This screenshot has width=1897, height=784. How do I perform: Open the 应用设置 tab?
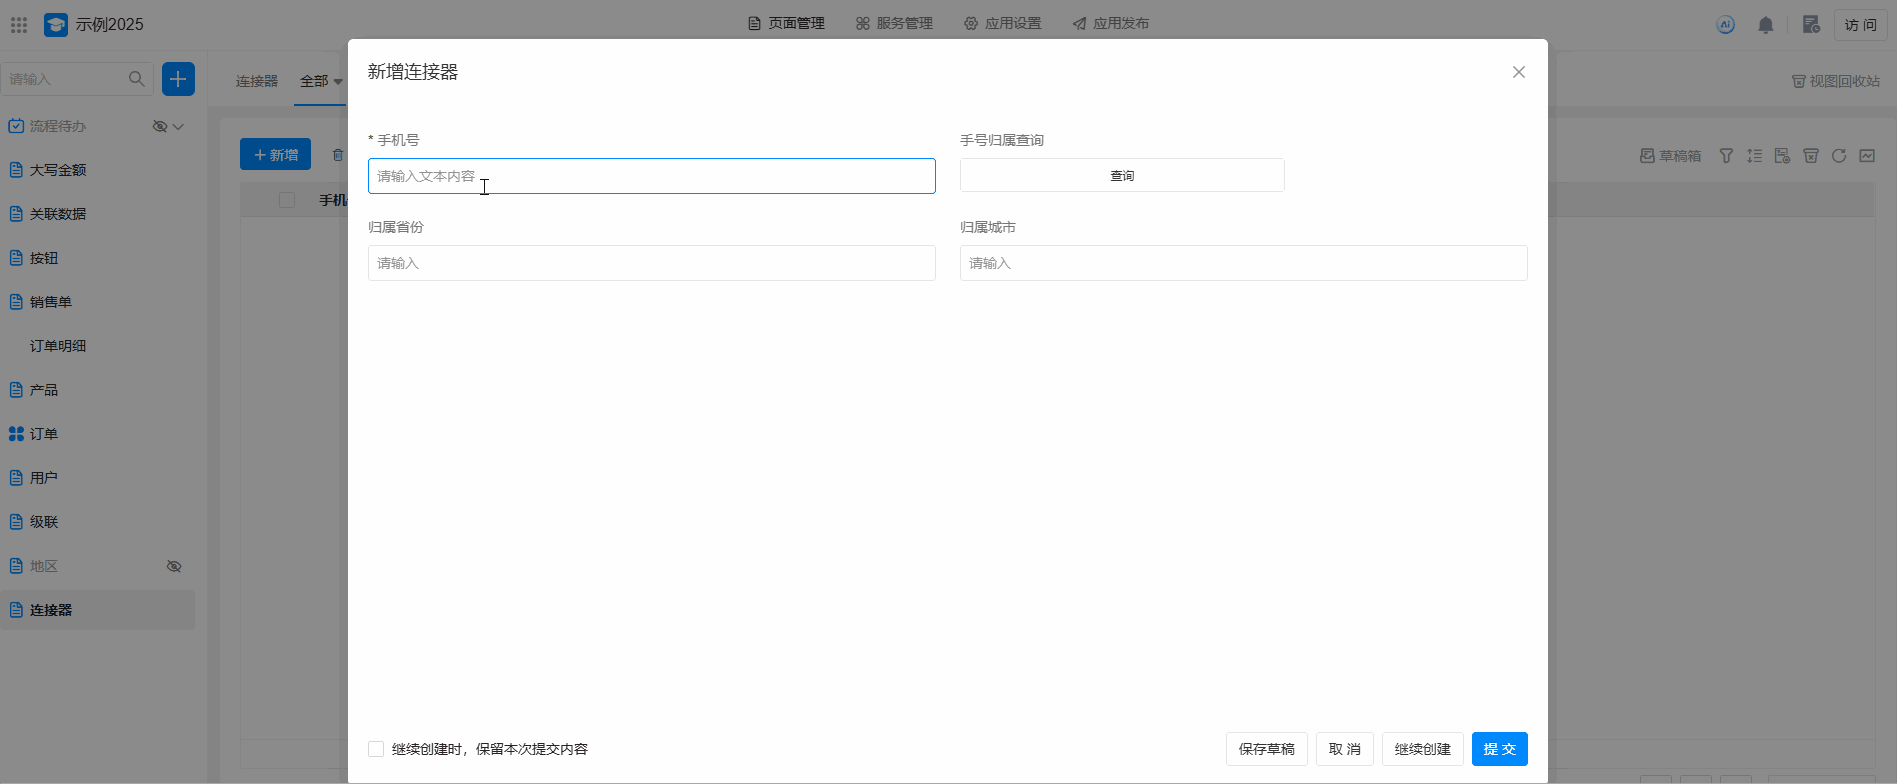point(1002,23)
